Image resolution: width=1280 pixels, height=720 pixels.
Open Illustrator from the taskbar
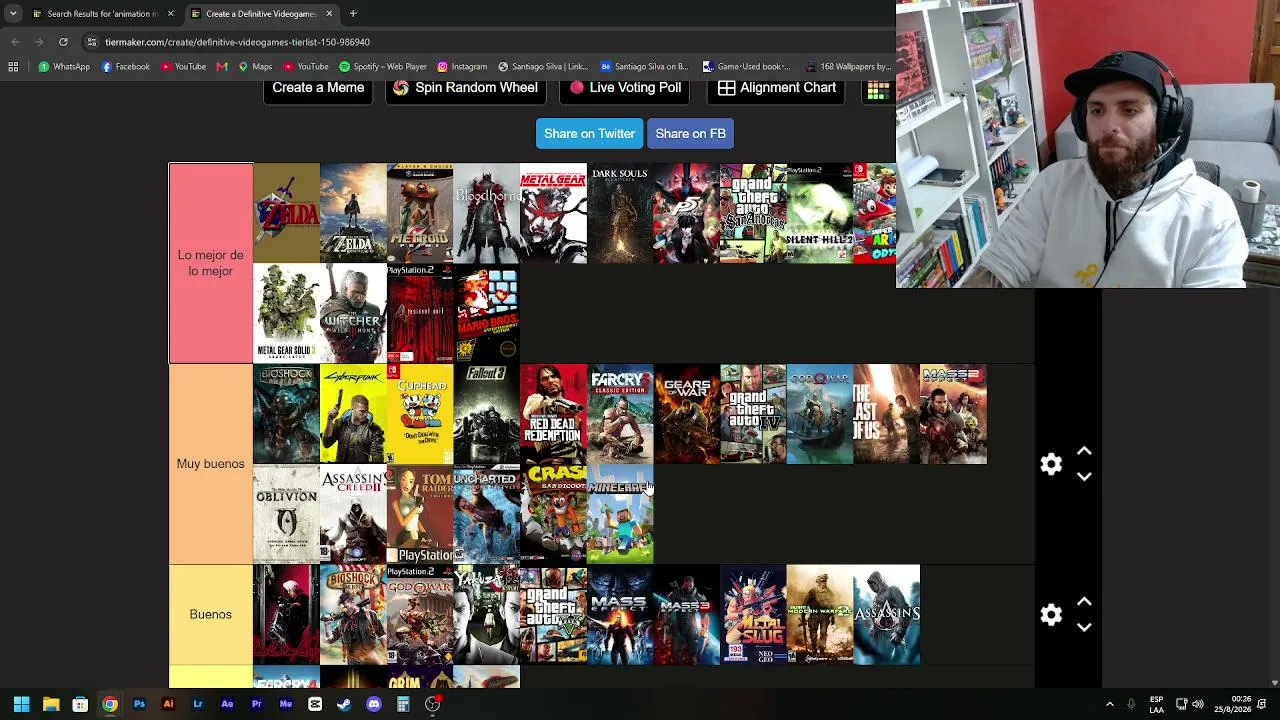[168, 705]
